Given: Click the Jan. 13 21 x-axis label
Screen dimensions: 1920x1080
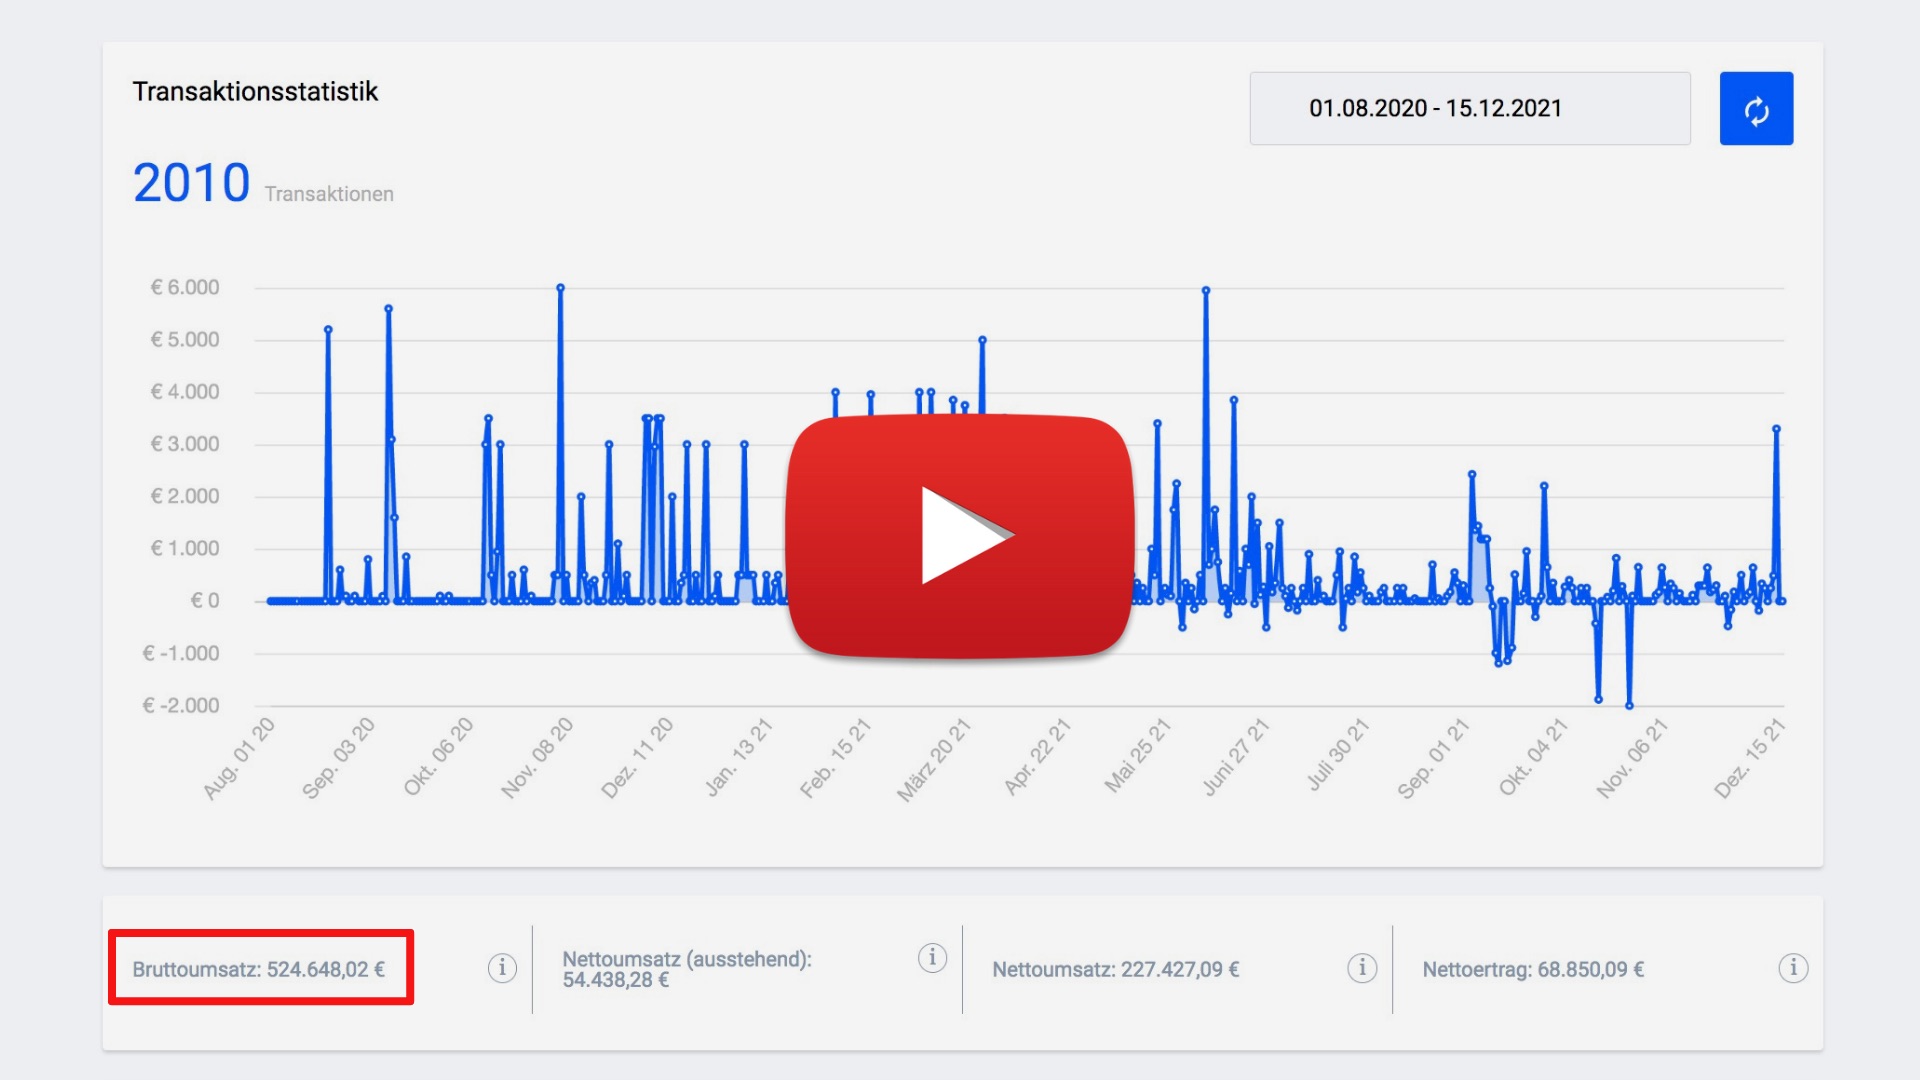Looking at the screenshot, I should [x=738, y=759].
